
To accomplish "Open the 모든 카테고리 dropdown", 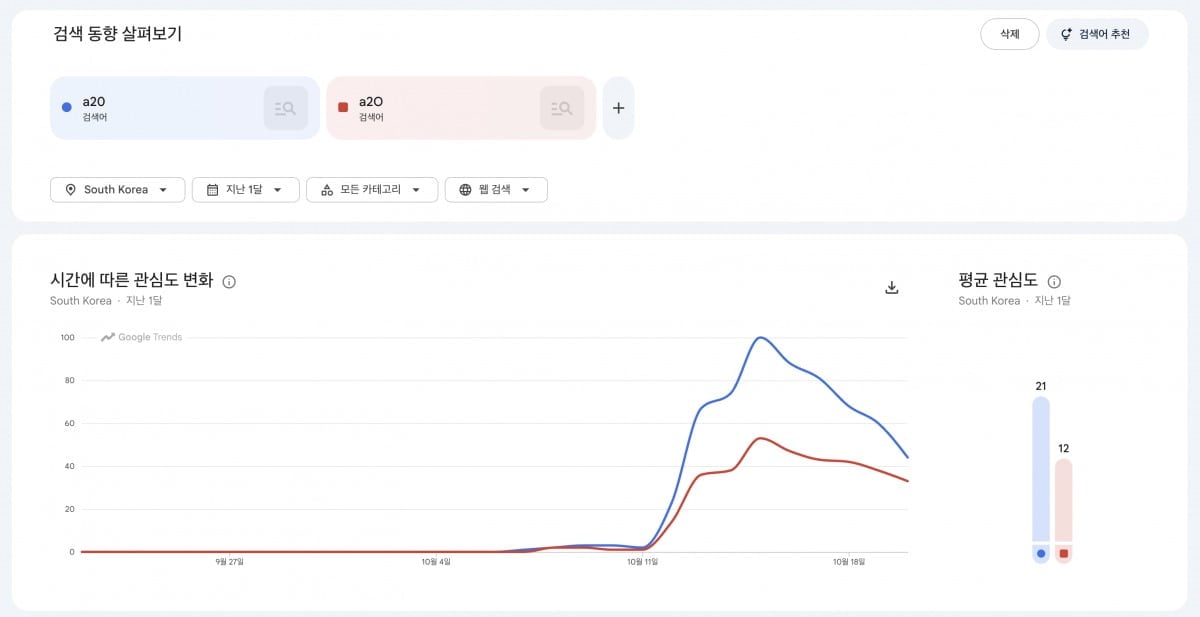I will click(x=372, y=190).
